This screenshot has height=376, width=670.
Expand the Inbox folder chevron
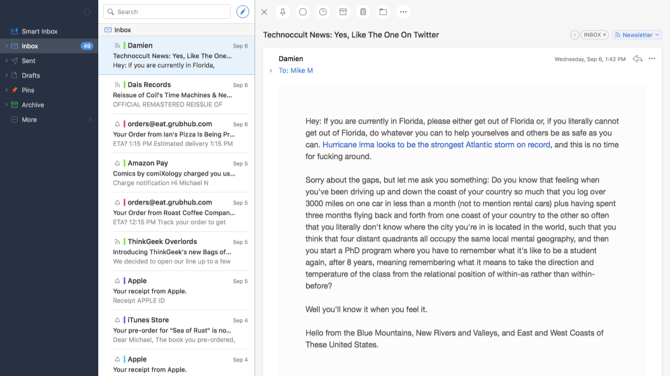coord(6,46)
